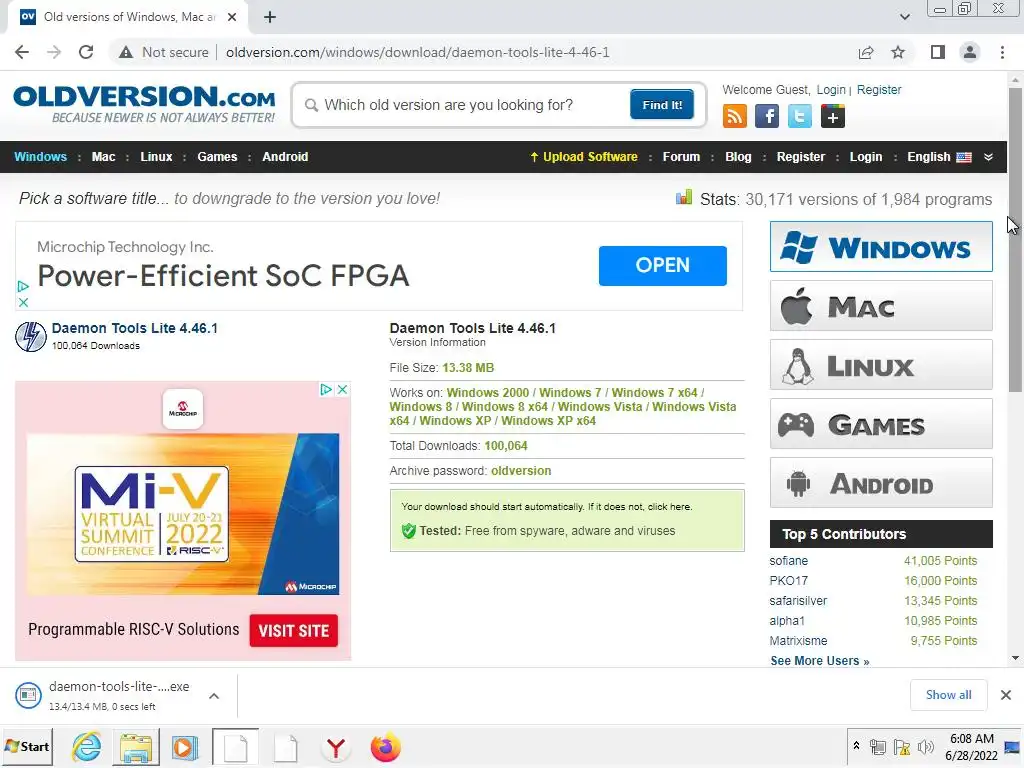The height and width of the screenshot is (768, 1024).
Task: Open the Windows Start button
Action: pyautogui.click(x=27, y=746)
